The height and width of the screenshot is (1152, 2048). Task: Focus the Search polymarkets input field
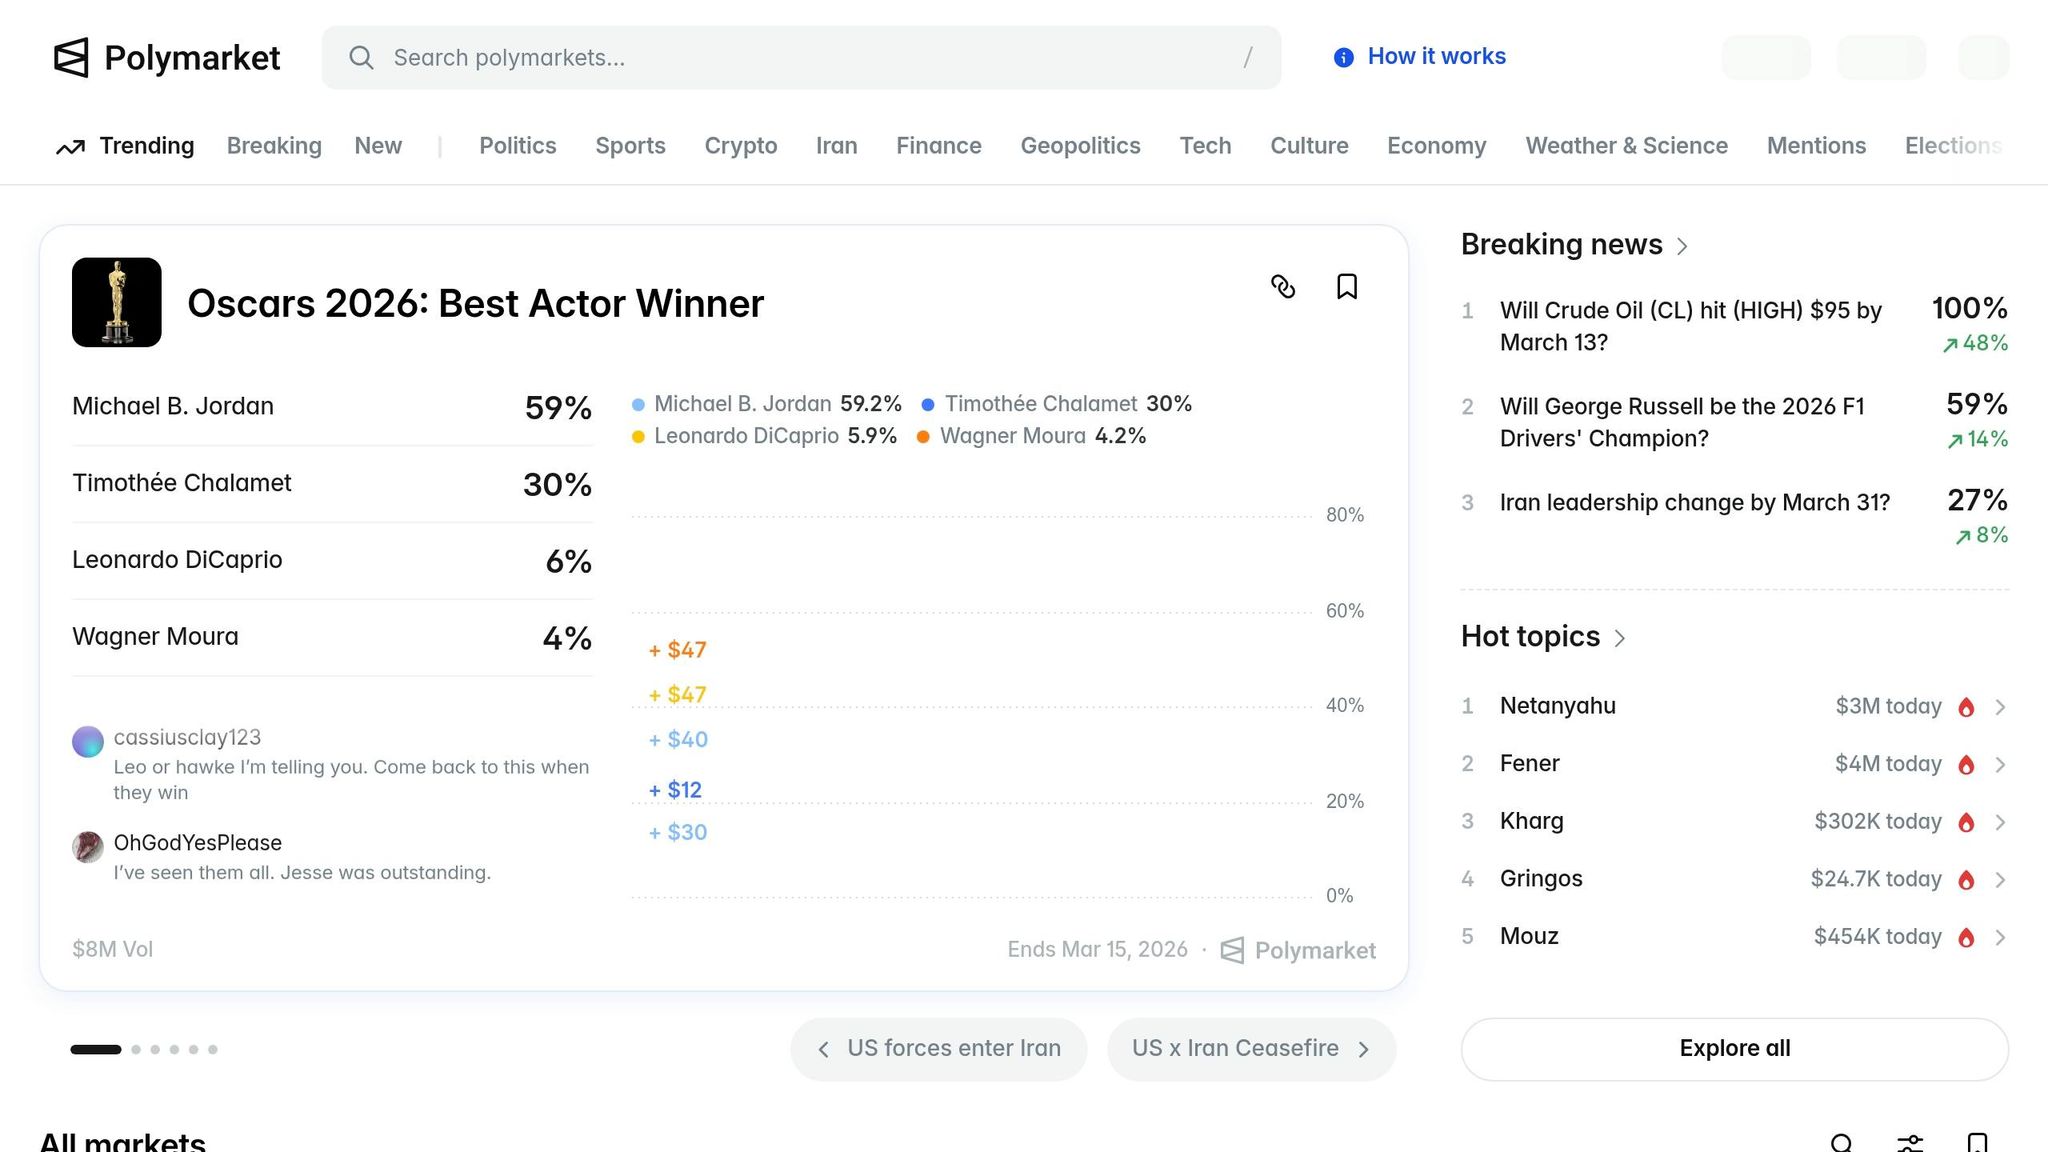800,58
